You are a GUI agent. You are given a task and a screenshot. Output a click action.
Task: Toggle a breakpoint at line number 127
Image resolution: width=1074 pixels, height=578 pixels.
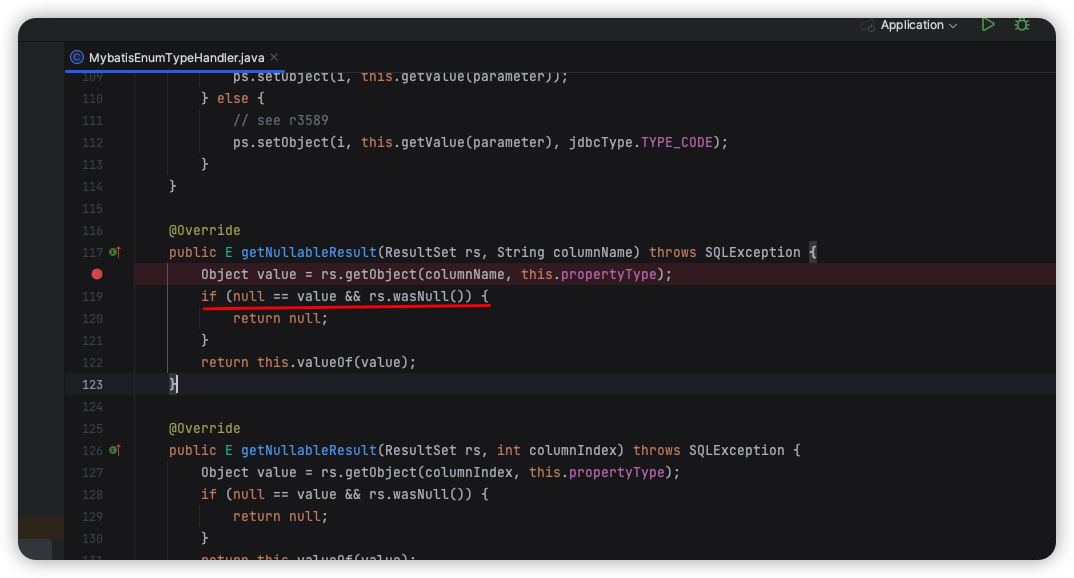pyautogui.click(x=93, y=472)
